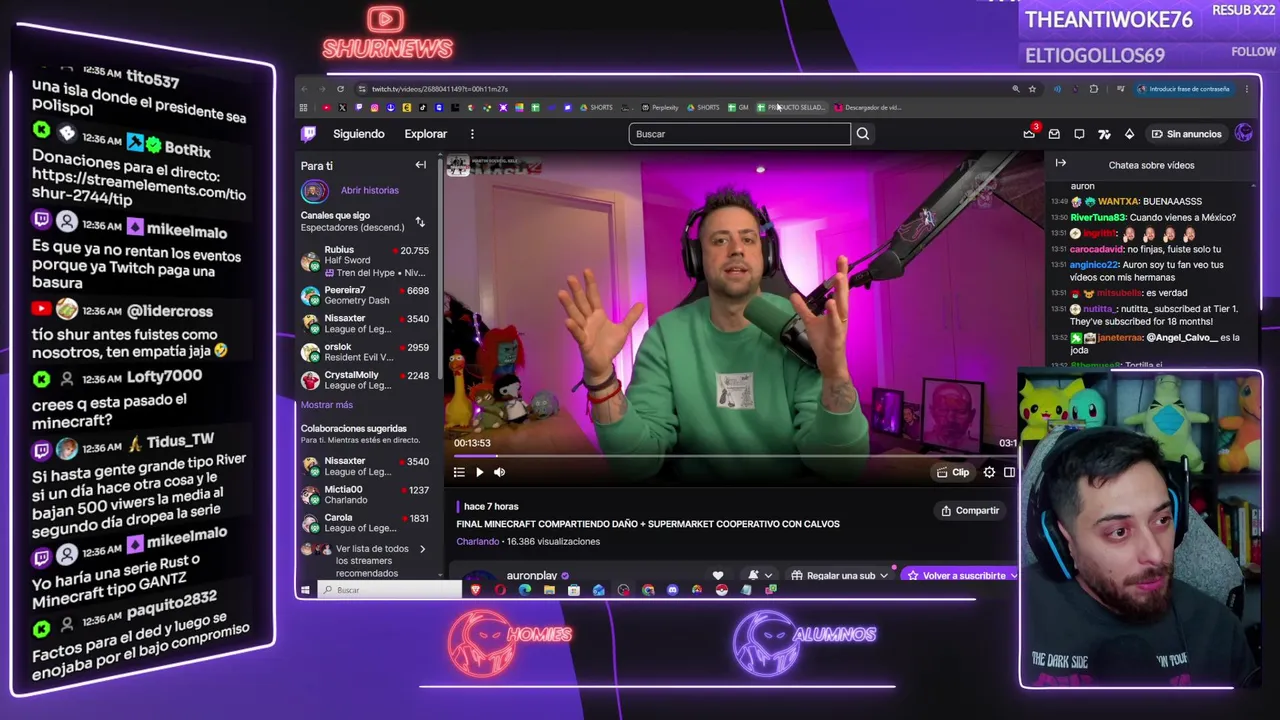1280x720 pixels.
Task: Open video chapters list icon
Action: (x=459, y=472)
